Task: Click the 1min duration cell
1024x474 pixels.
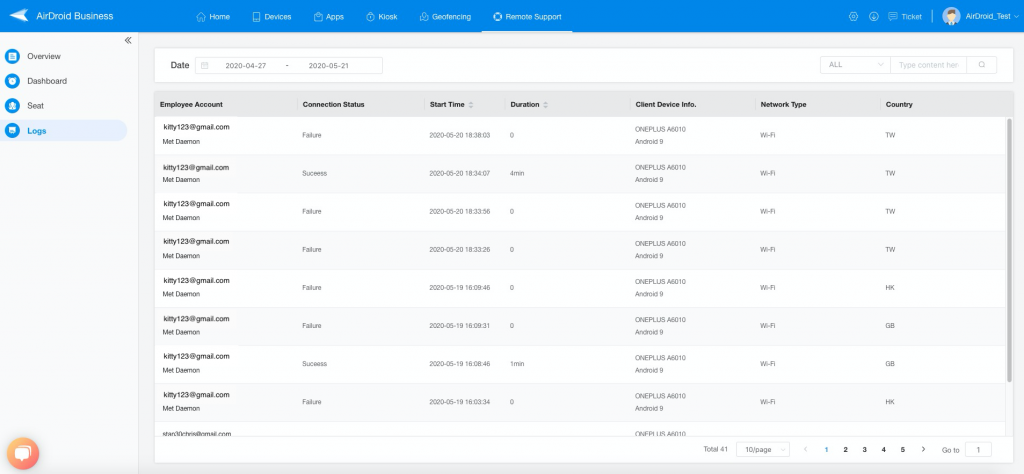Action: (x=517, y=364)
